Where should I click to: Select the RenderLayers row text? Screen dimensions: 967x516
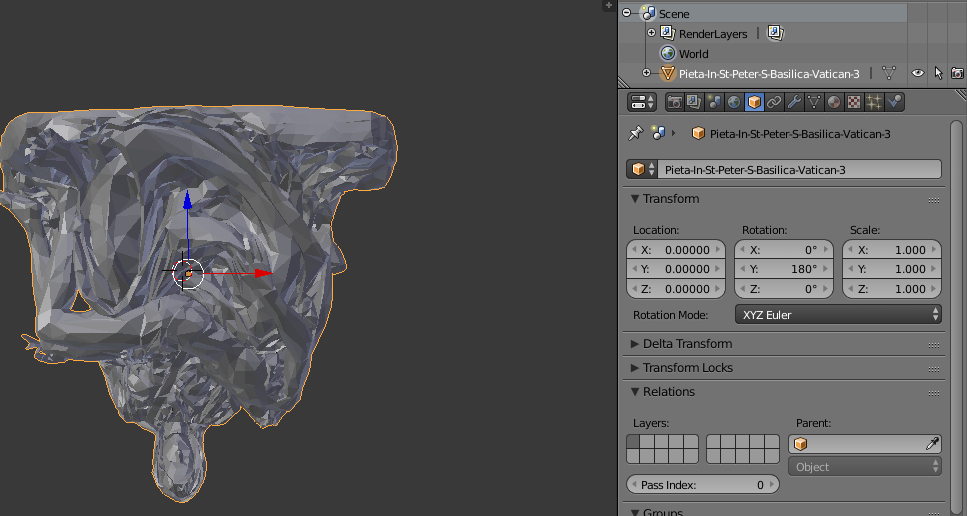coord(713,34)
